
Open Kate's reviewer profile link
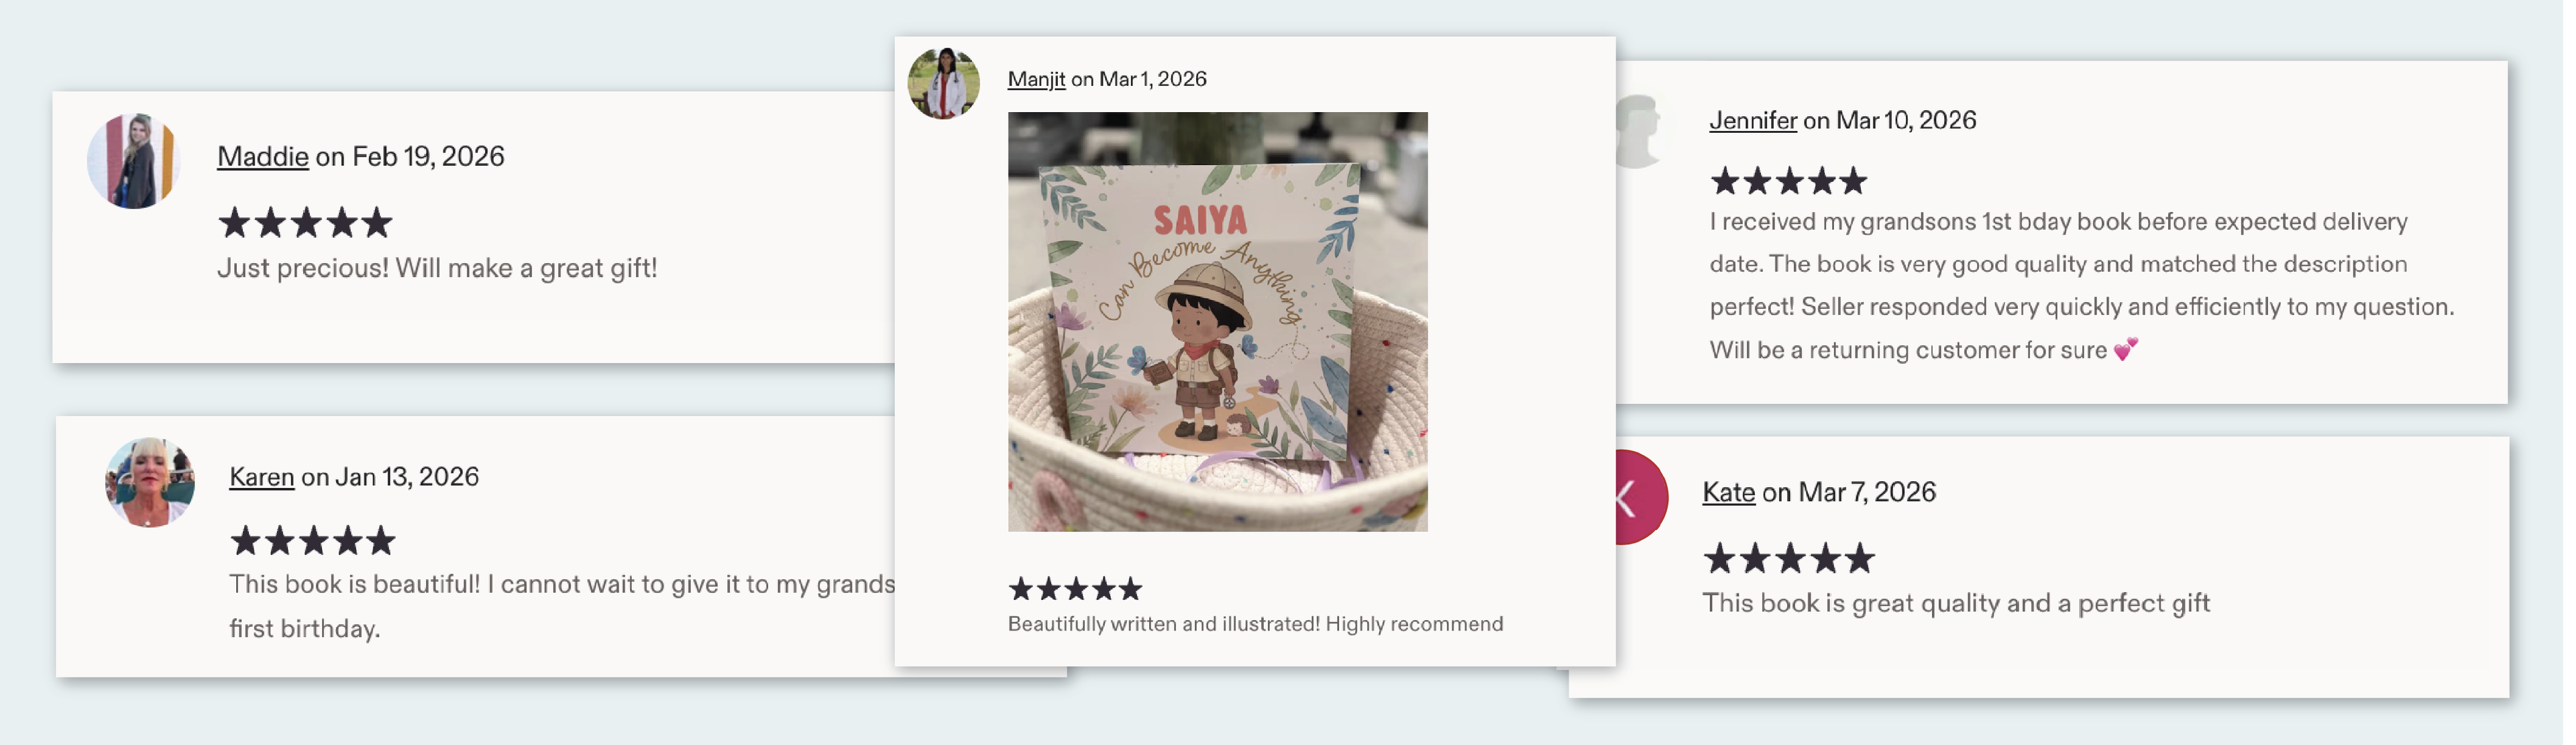1728,492
